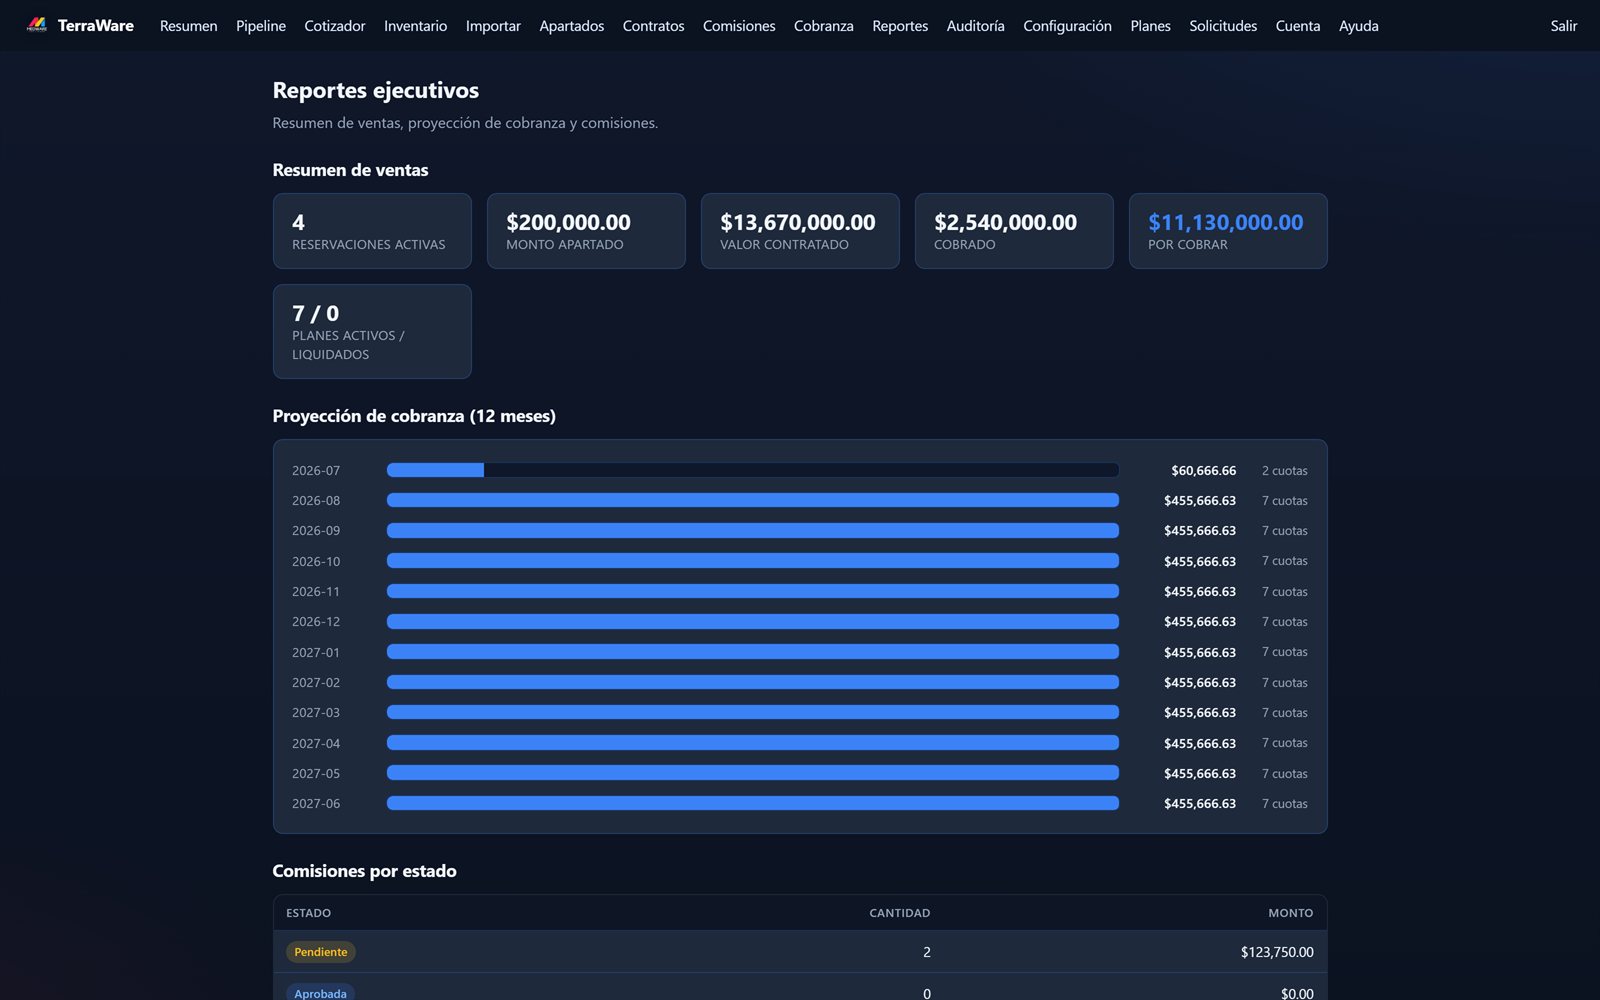
Task: Open the Importar page
Action: tap(493, 26)
